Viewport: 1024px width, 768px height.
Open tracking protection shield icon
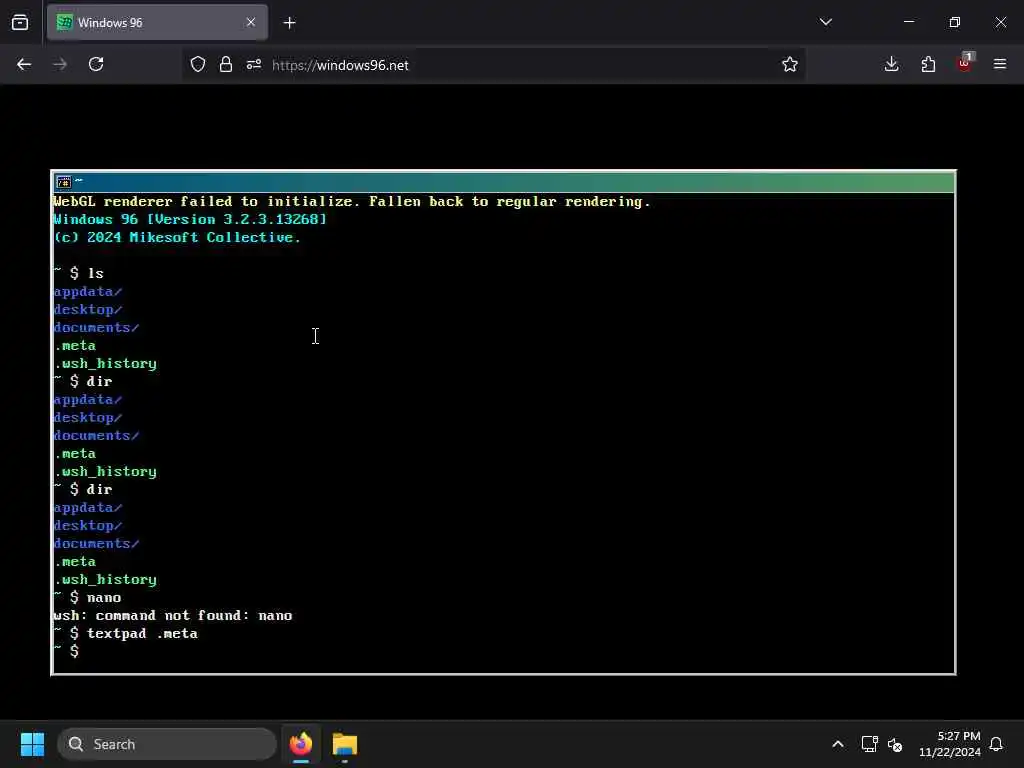click(x=198, y=64)
